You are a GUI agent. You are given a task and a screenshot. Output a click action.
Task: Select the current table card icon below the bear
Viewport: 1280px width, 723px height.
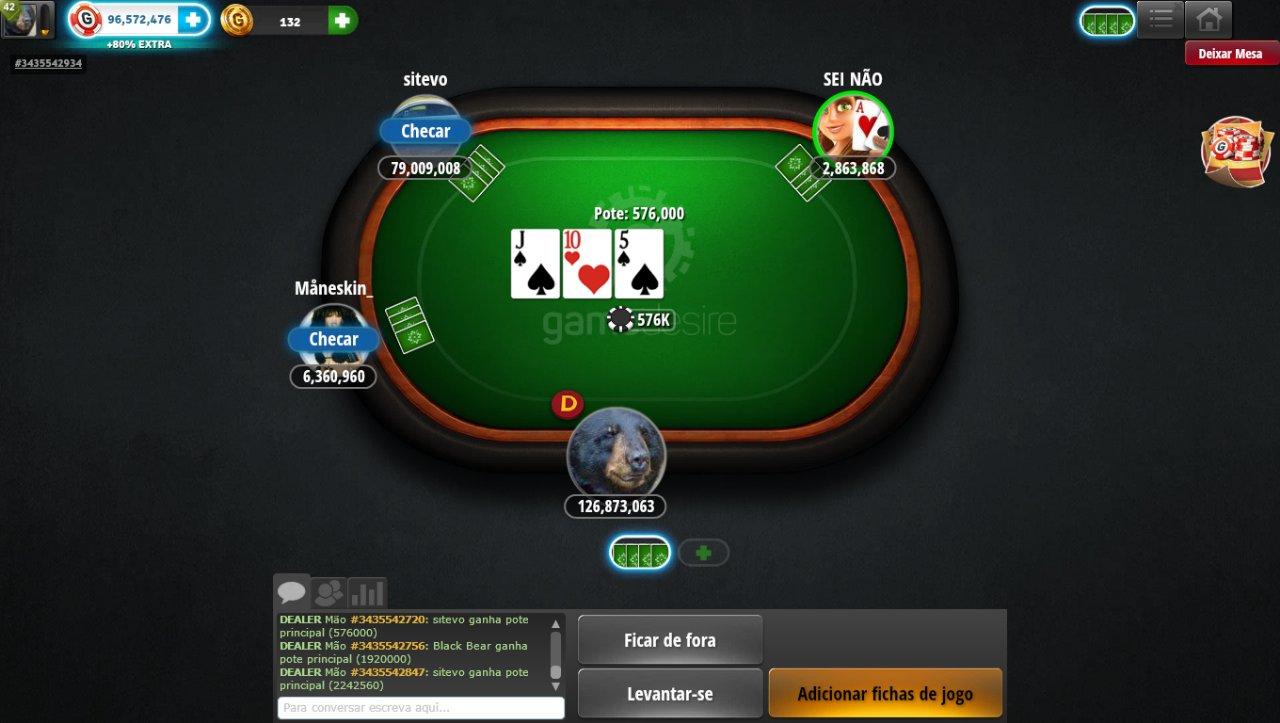(640, 552)
